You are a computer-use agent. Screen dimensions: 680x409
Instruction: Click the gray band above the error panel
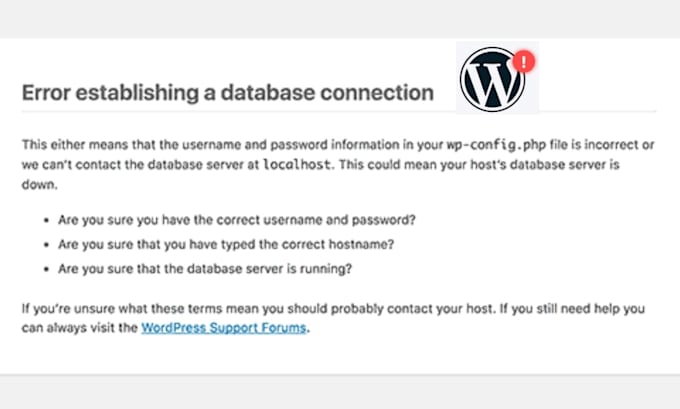pos(340,19)
